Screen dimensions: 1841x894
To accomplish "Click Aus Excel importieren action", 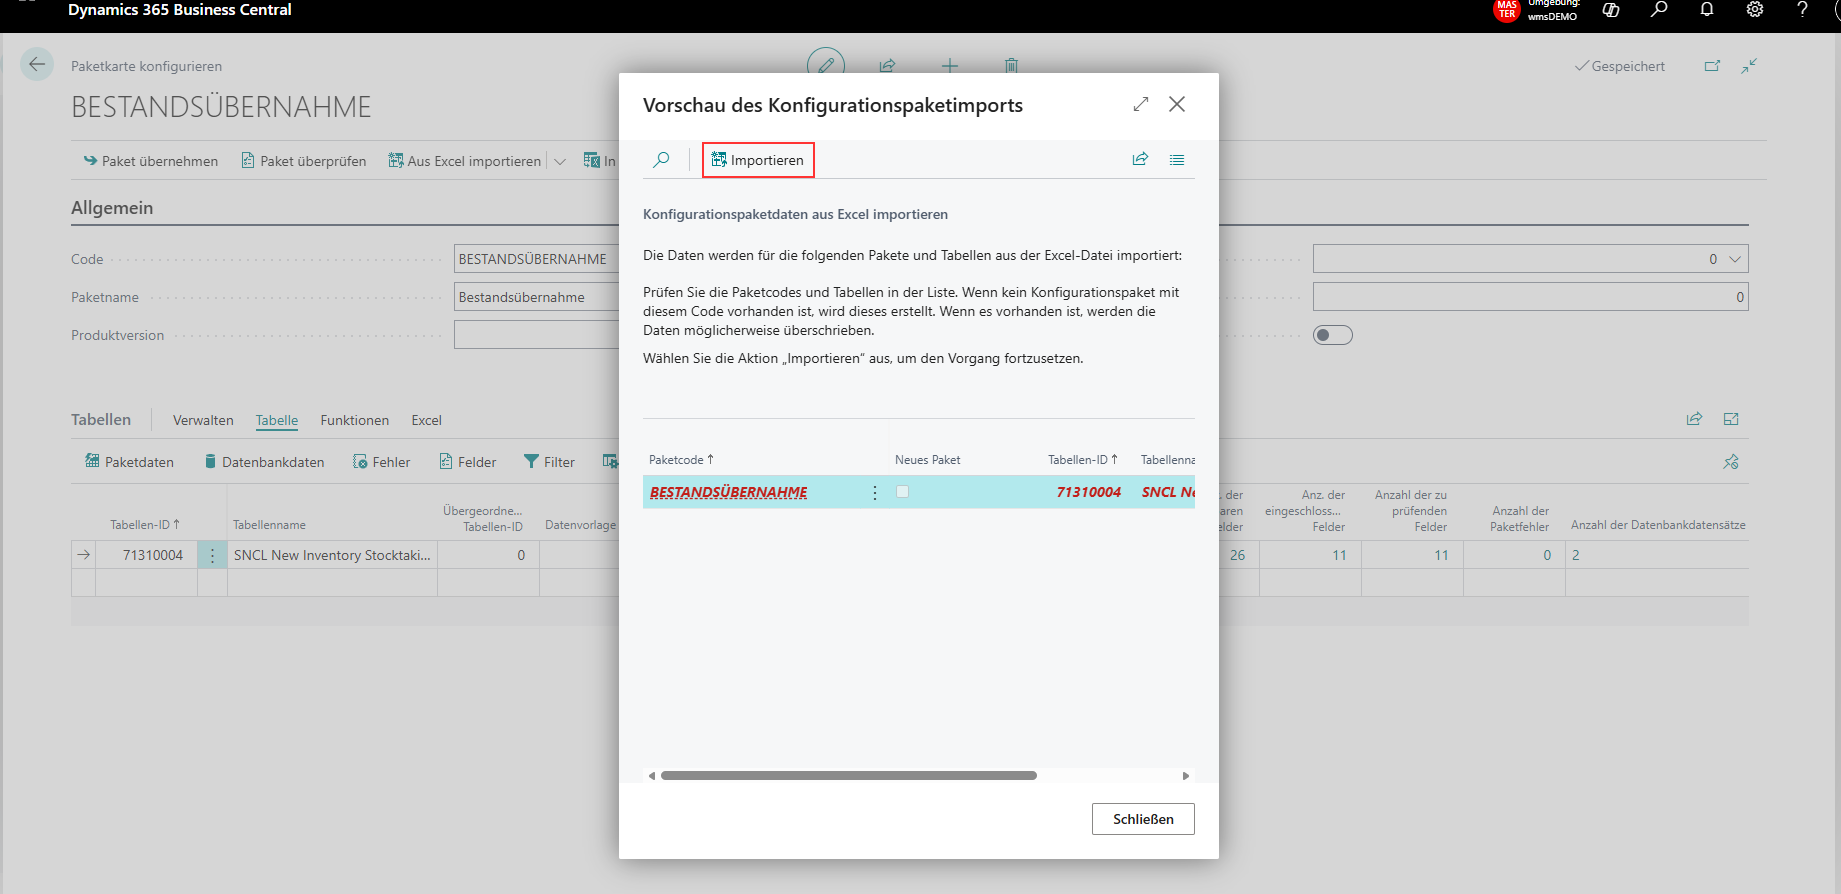I will [465, 161].
